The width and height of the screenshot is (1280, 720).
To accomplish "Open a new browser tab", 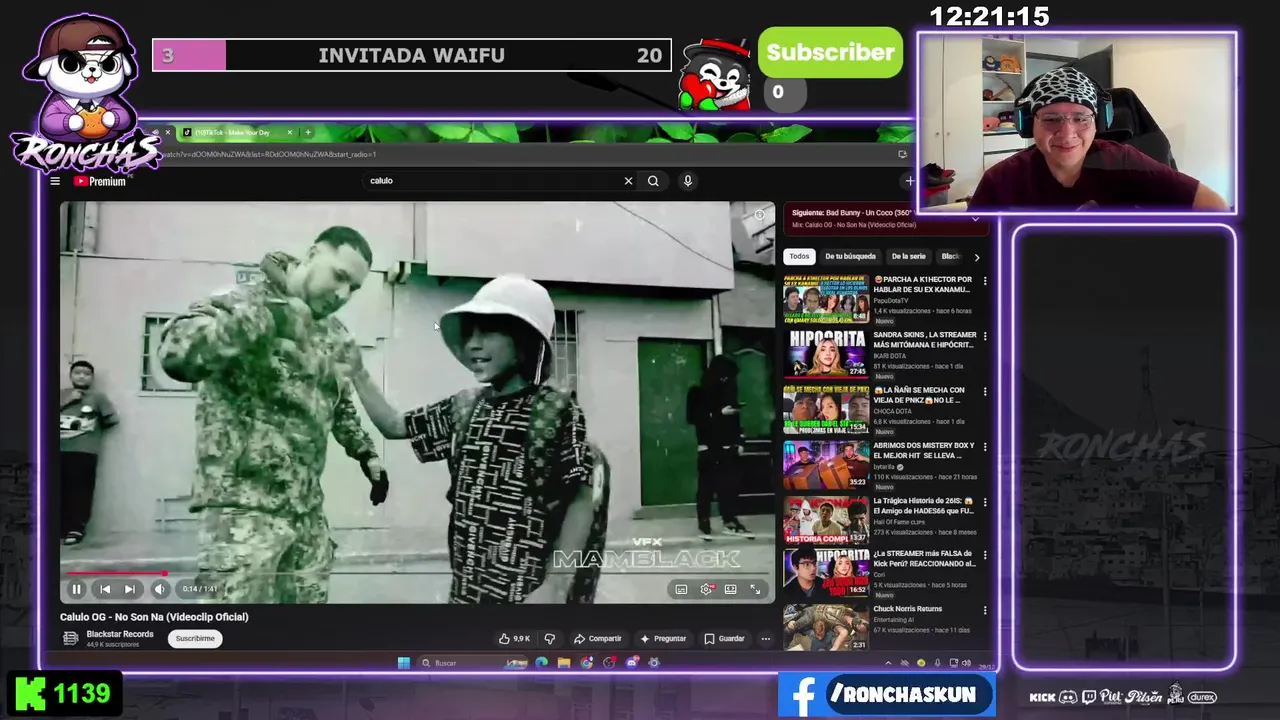I will tap(308, 132).
